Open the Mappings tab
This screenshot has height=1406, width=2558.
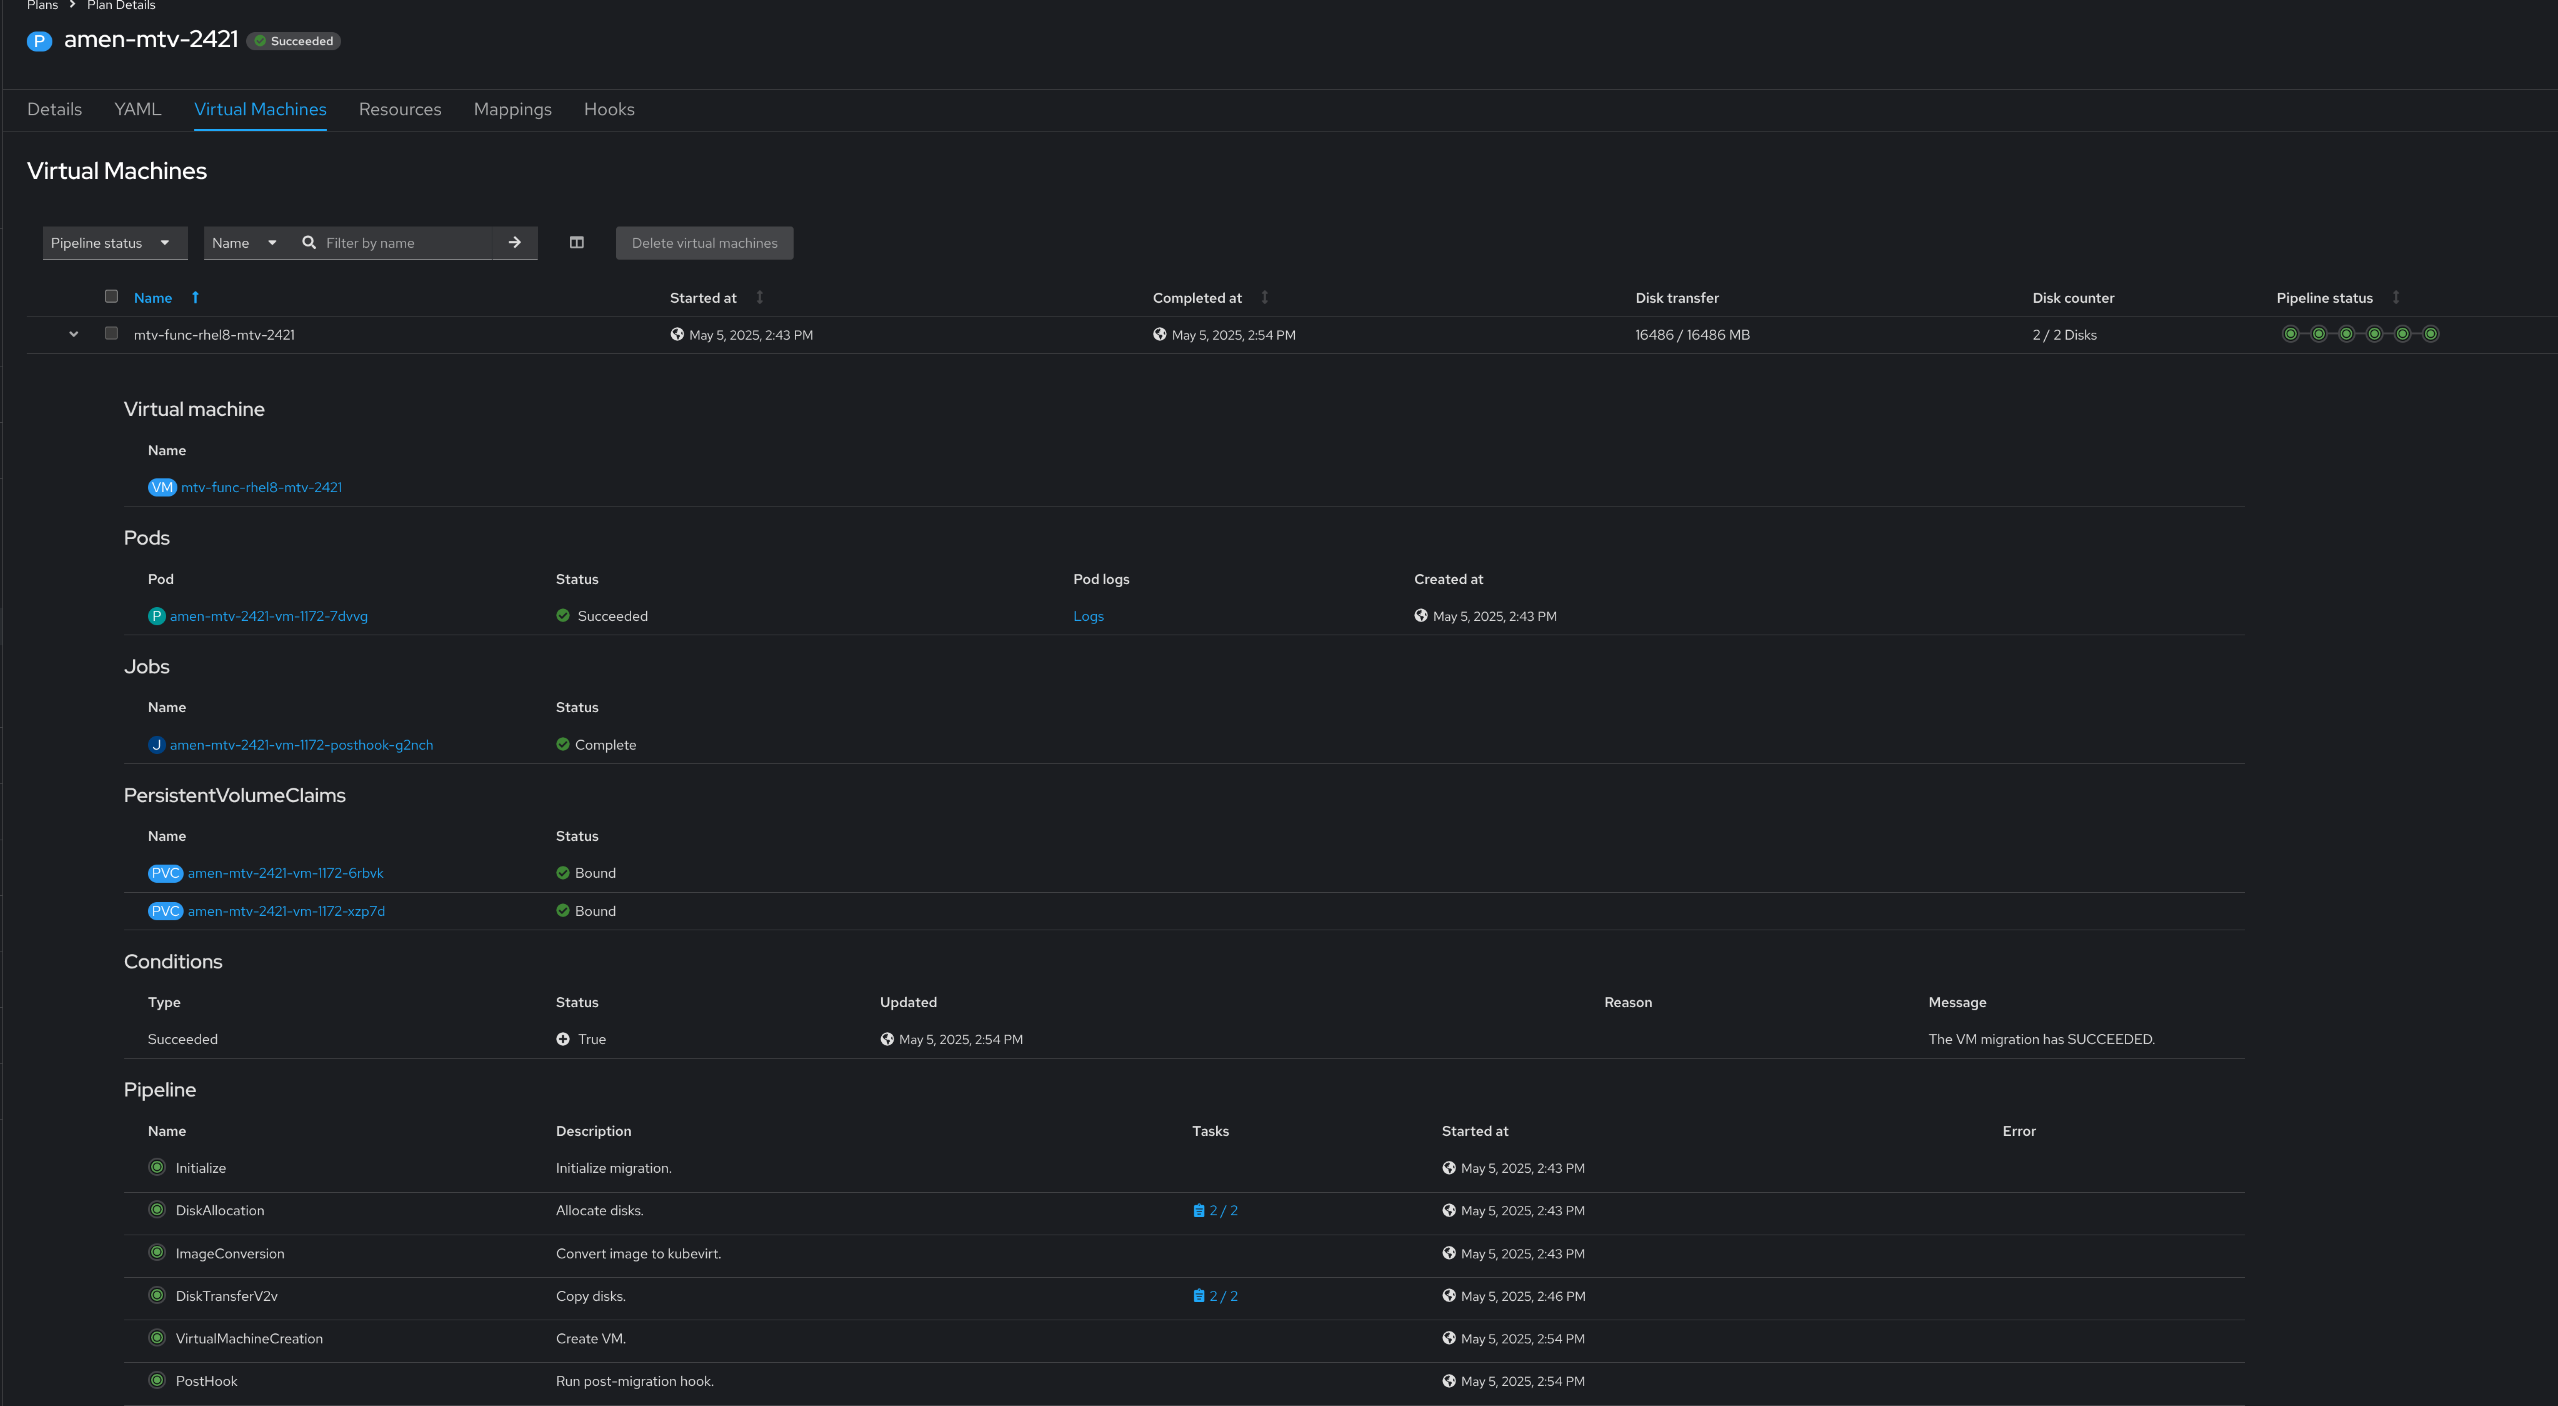tap(512, 109)
